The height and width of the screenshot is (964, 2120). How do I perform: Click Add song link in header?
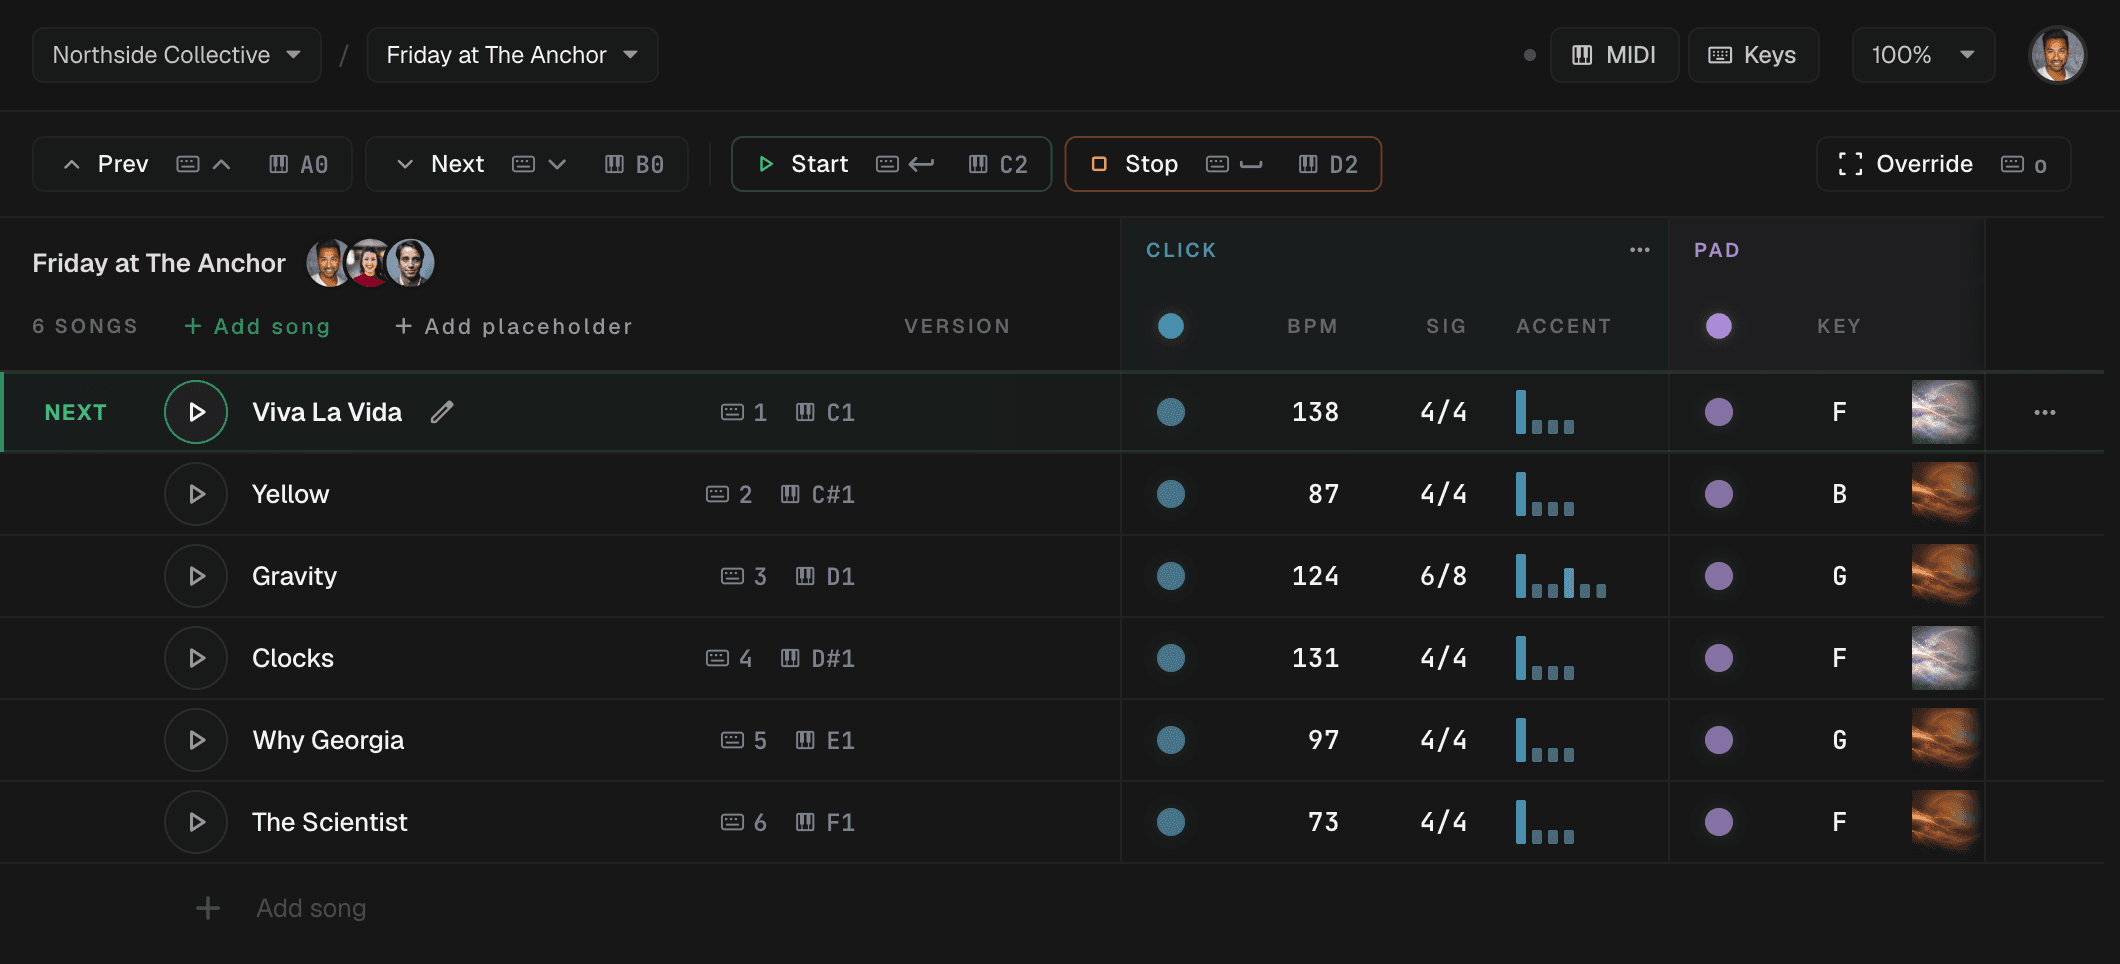point(257,326)
